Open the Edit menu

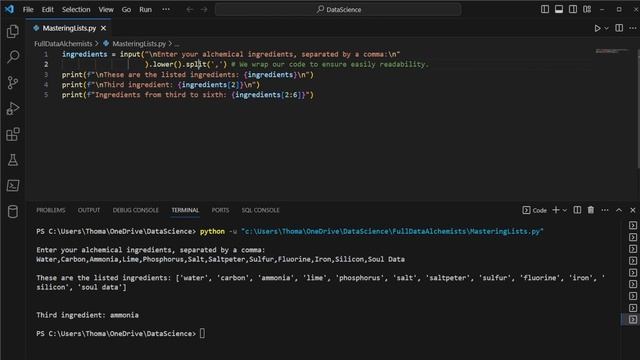click(x=47, y=9)
